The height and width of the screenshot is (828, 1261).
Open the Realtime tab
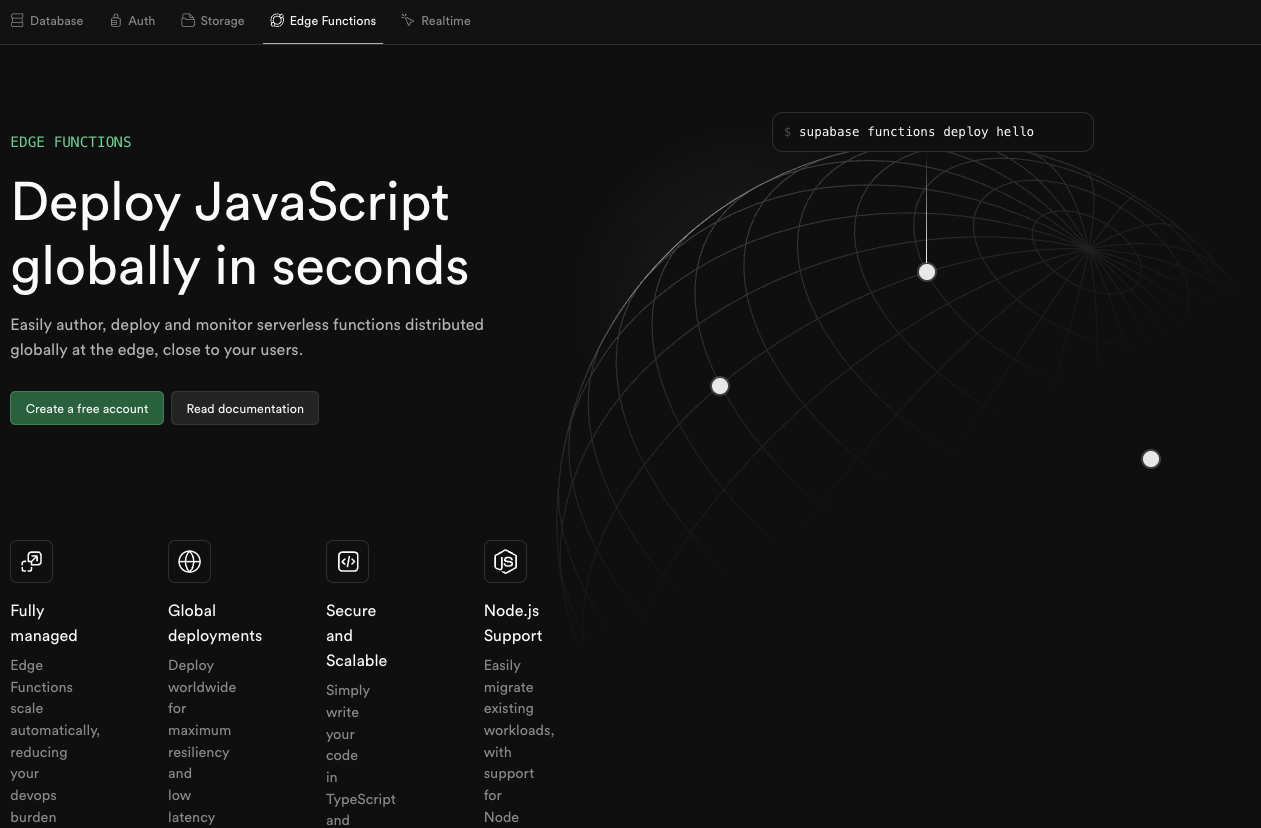click(x=436, y=21)
